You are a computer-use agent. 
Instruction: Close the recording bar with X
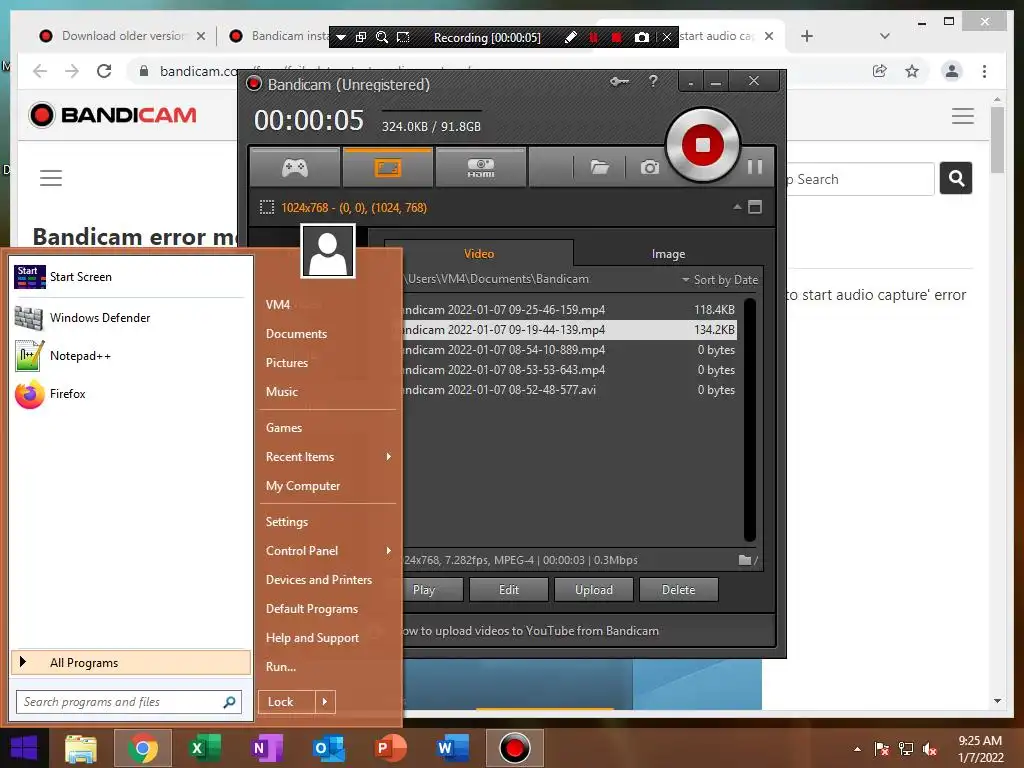[666, 37]
